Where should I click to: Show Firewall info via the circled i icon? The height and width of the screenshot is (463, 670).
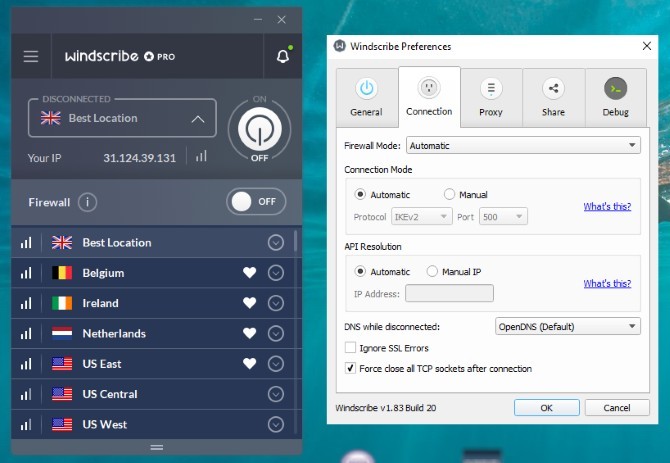(88, 202)
